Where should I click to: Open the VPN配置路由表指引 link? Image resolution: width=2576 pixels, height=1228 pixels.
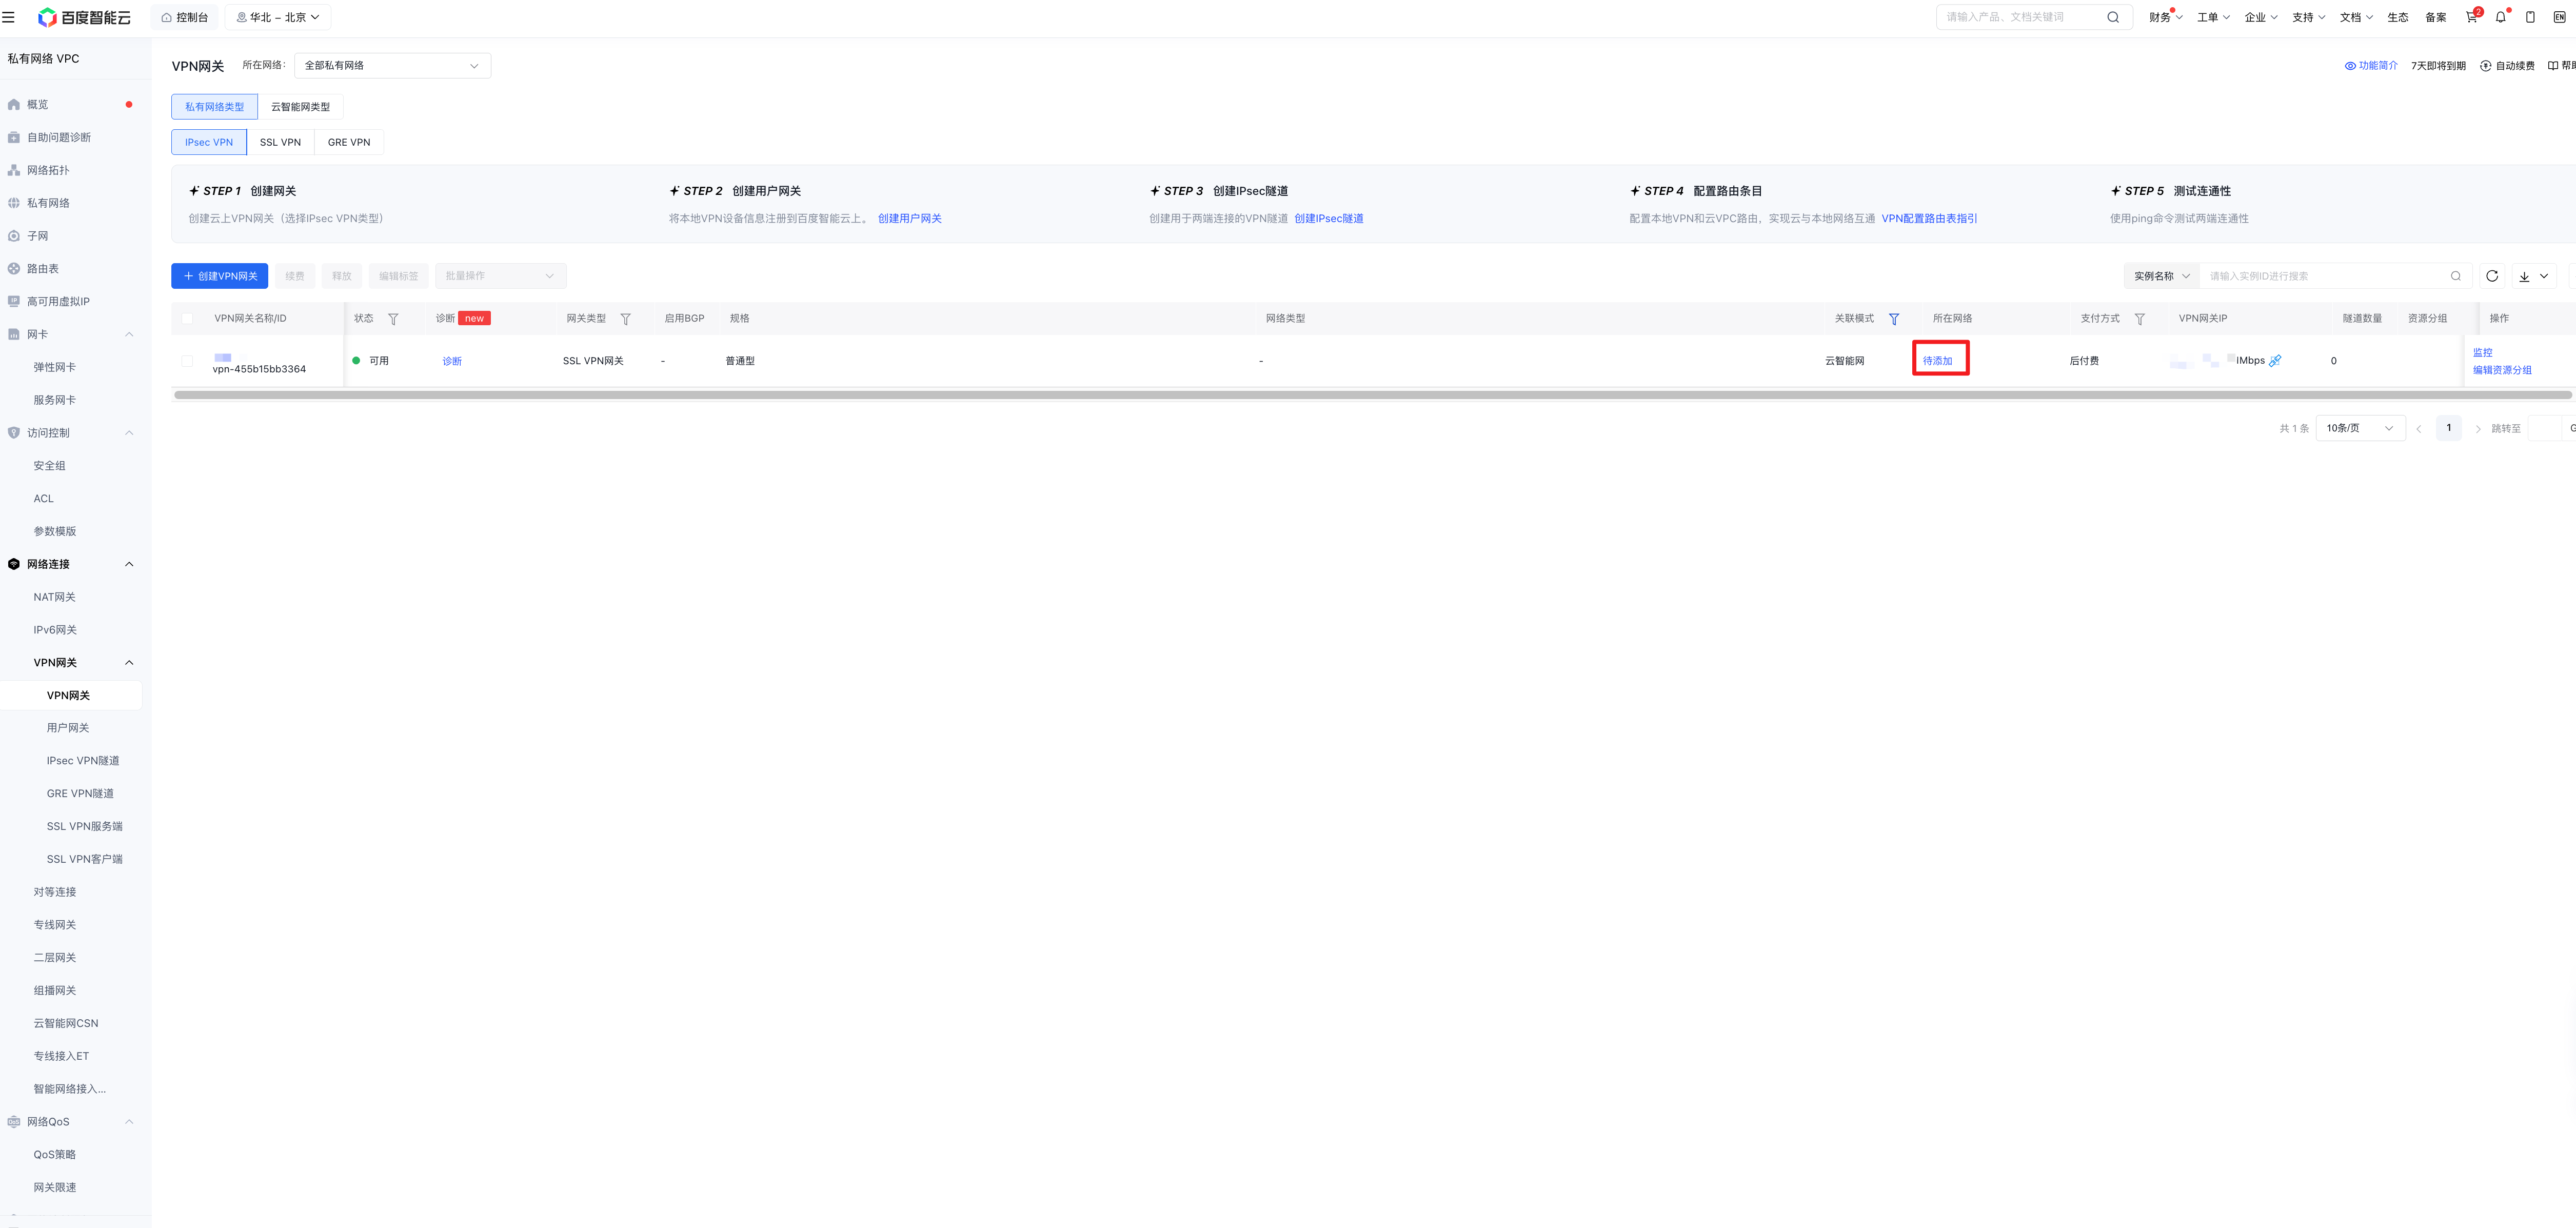pos(1929,219)
